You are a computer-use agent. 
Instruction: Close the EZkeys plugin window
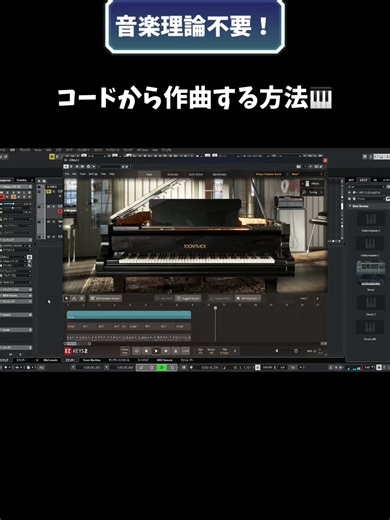click(x=325, y=161)
